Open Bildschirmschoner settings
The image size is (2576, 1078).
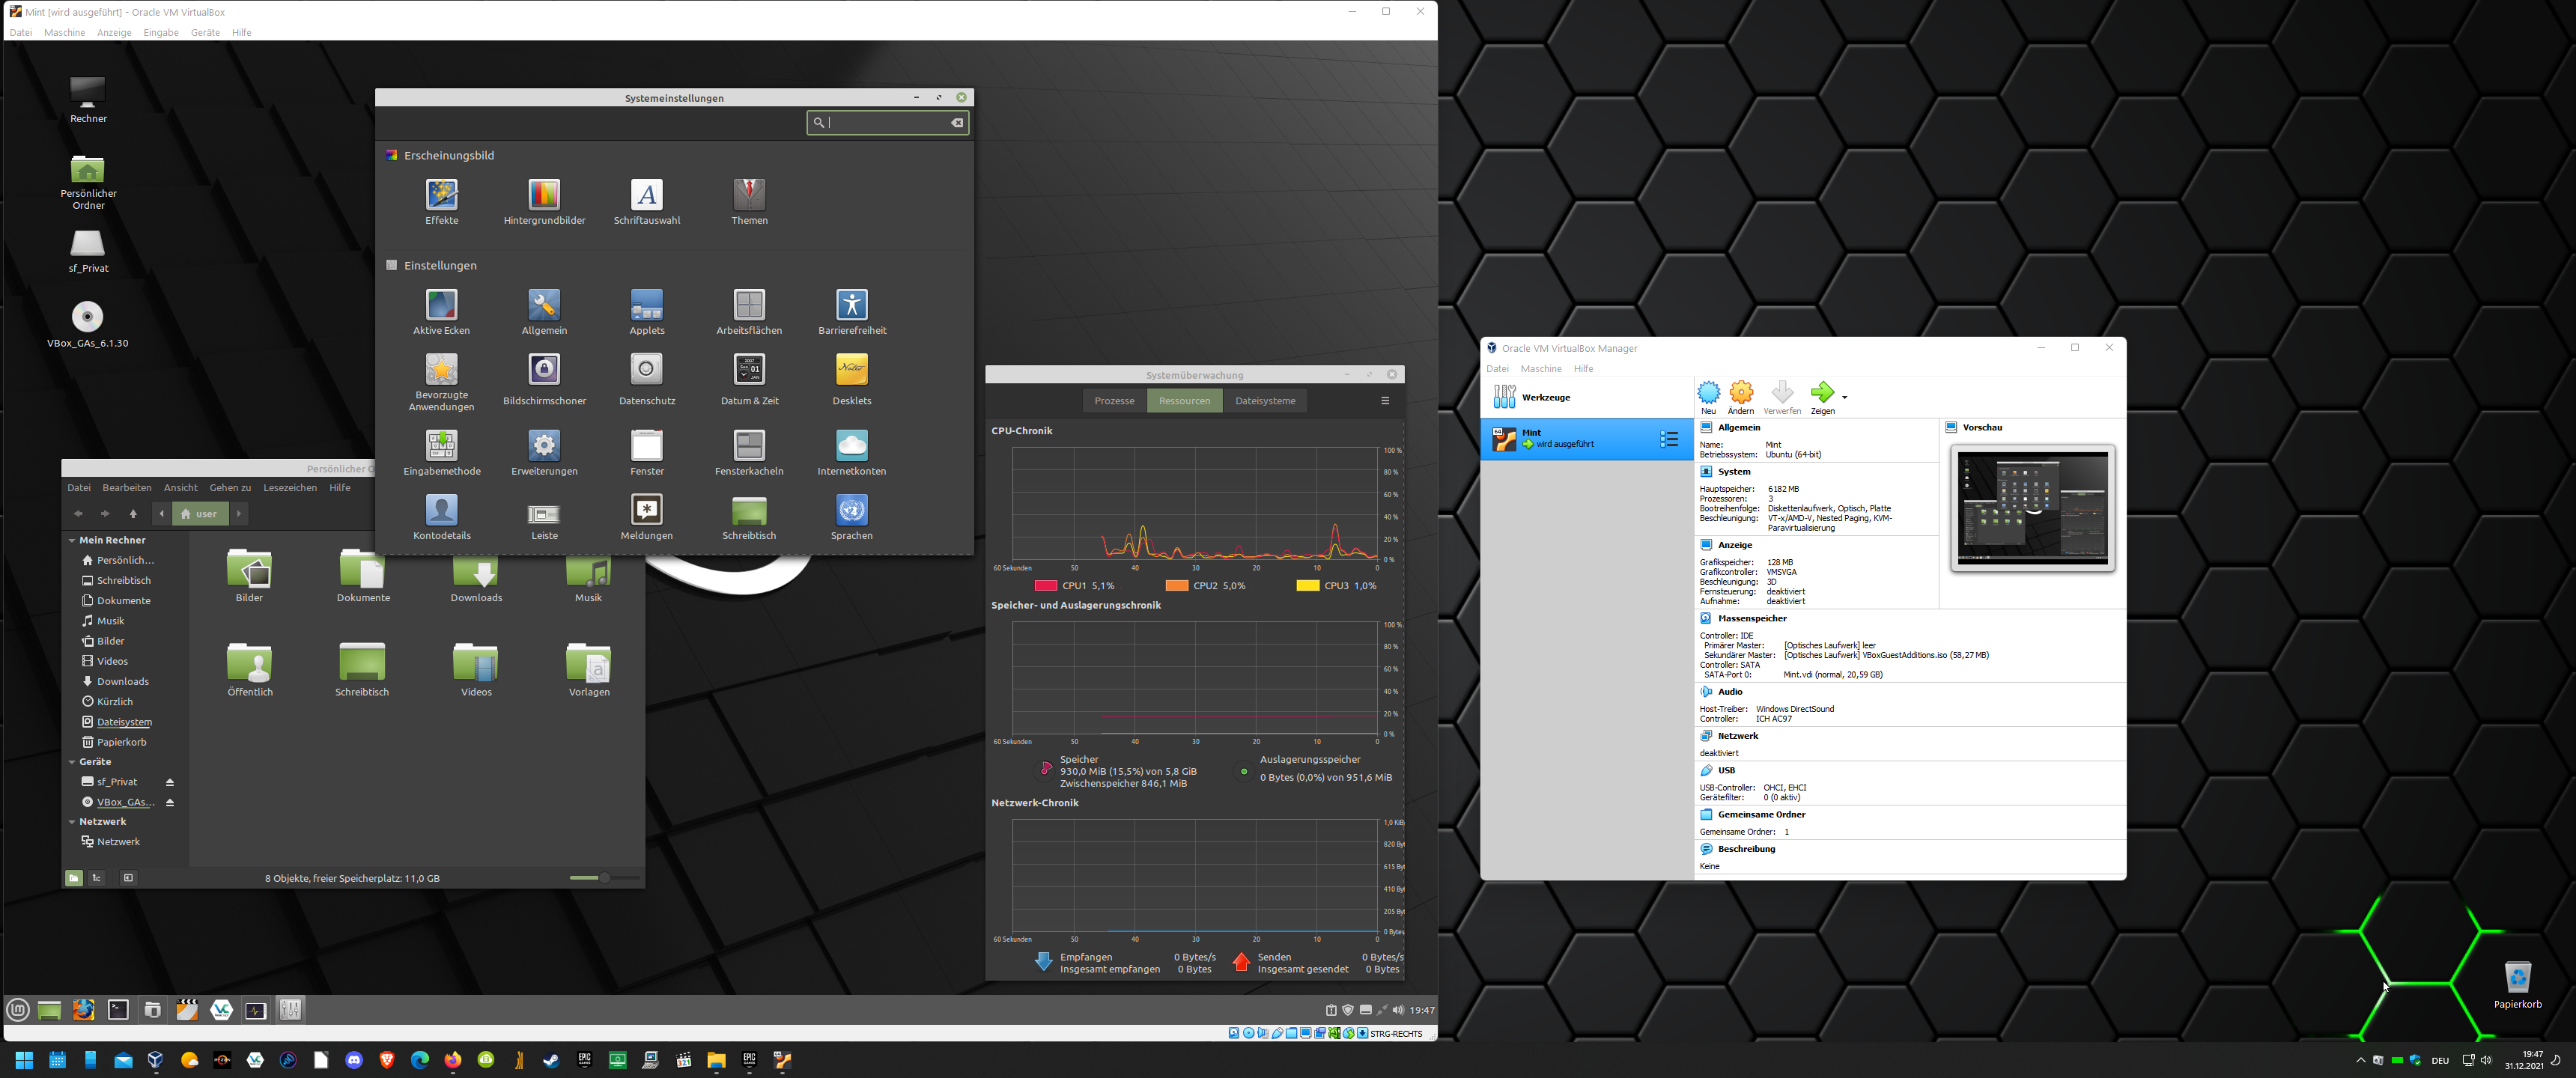[544, 370]
